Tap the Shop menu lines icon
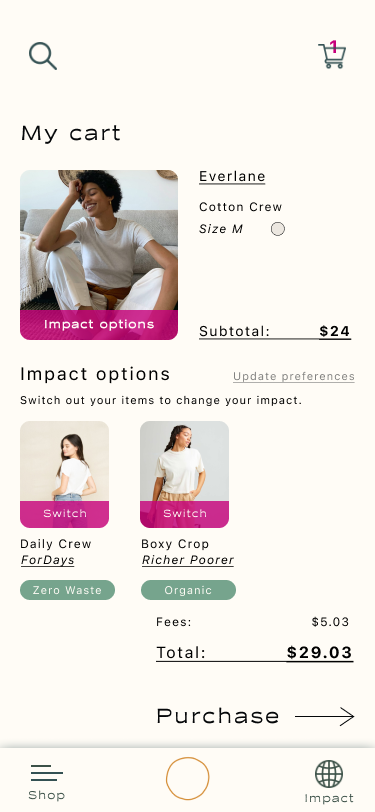Viewport: 375px width, 812px height. click(x=47, y=773)
